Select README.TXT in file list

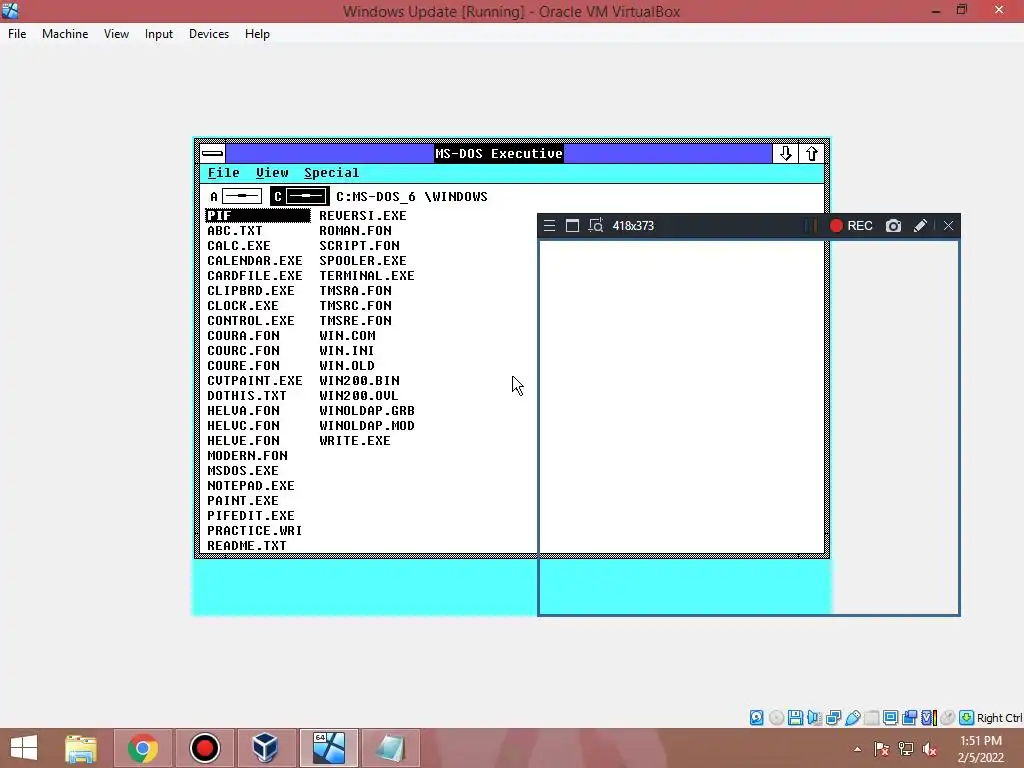pyautogui.click(x=247, y=546)
